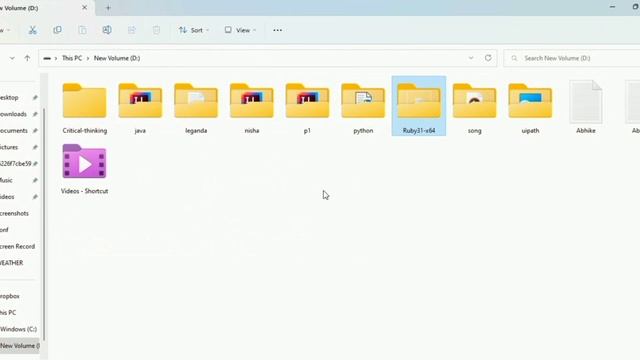Click New Volume (D:) in the breadcrumb
The image size is (640, 360).
click(x=117, y=58)
